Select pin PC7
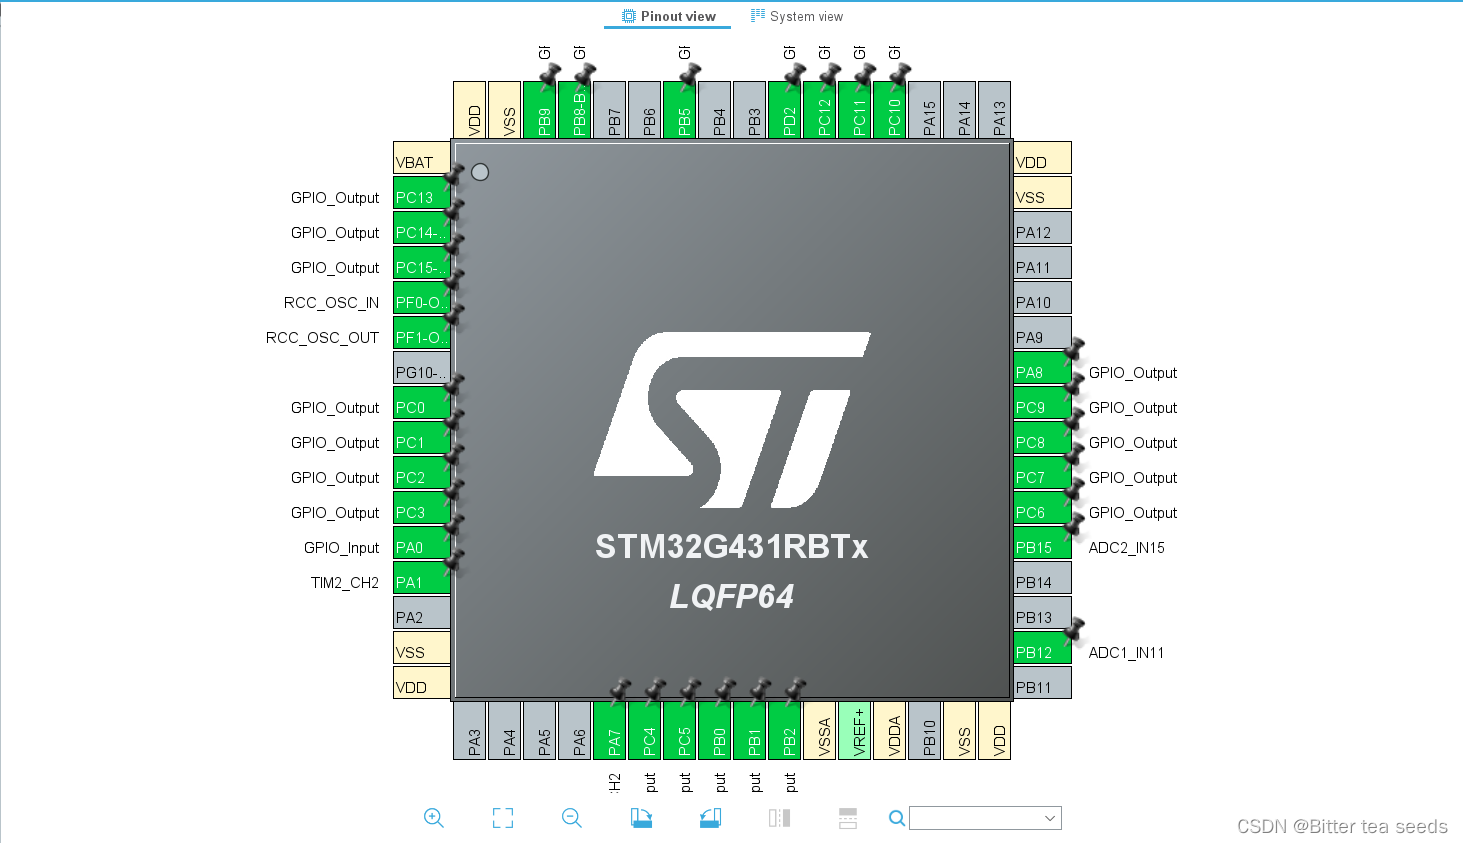The width and height of the screenshot is (1463, 843). coord(1042,473)
